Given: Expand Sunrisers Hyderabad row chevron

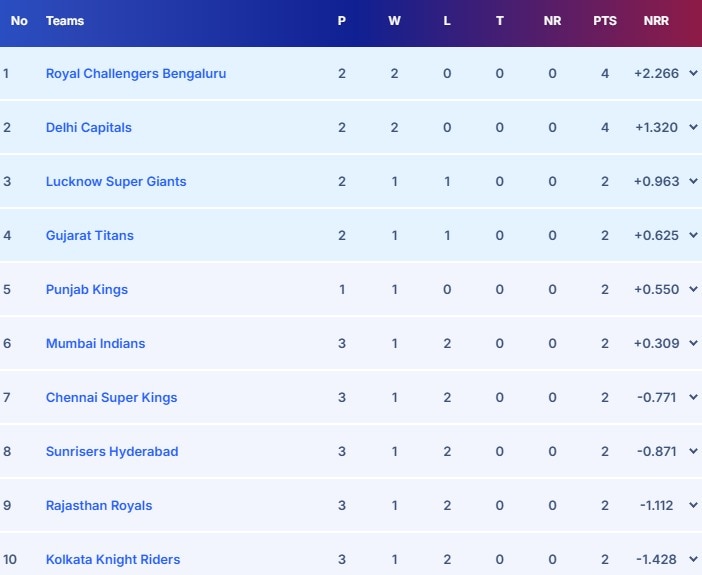Looking at the screenshot, I should click(x=693, y=451).
